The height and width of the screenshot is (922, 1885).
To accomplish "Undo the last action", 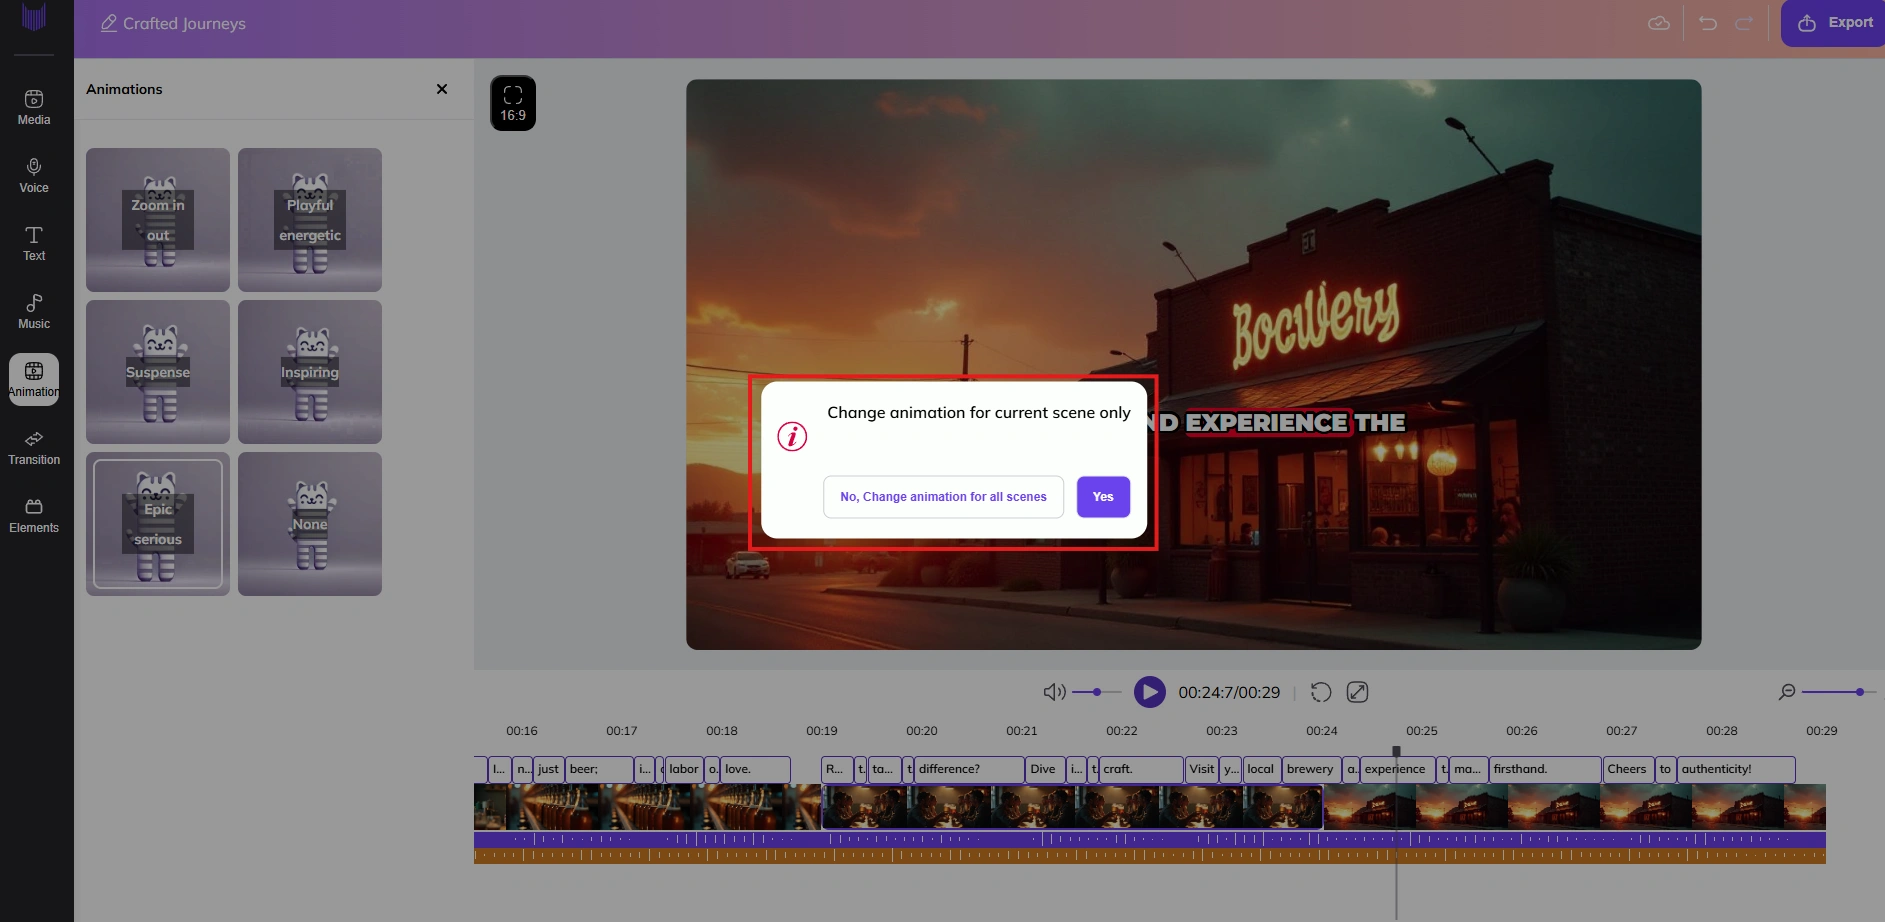I will tap(1708, 23).
